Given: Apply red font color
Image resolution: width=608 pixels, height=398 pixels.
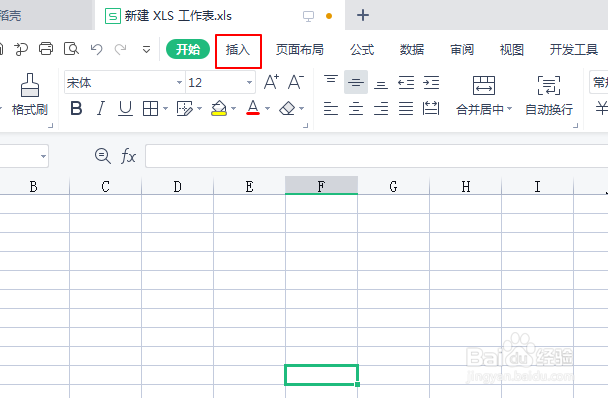Looking at the screenshot, I should click(x=253, y=108).
